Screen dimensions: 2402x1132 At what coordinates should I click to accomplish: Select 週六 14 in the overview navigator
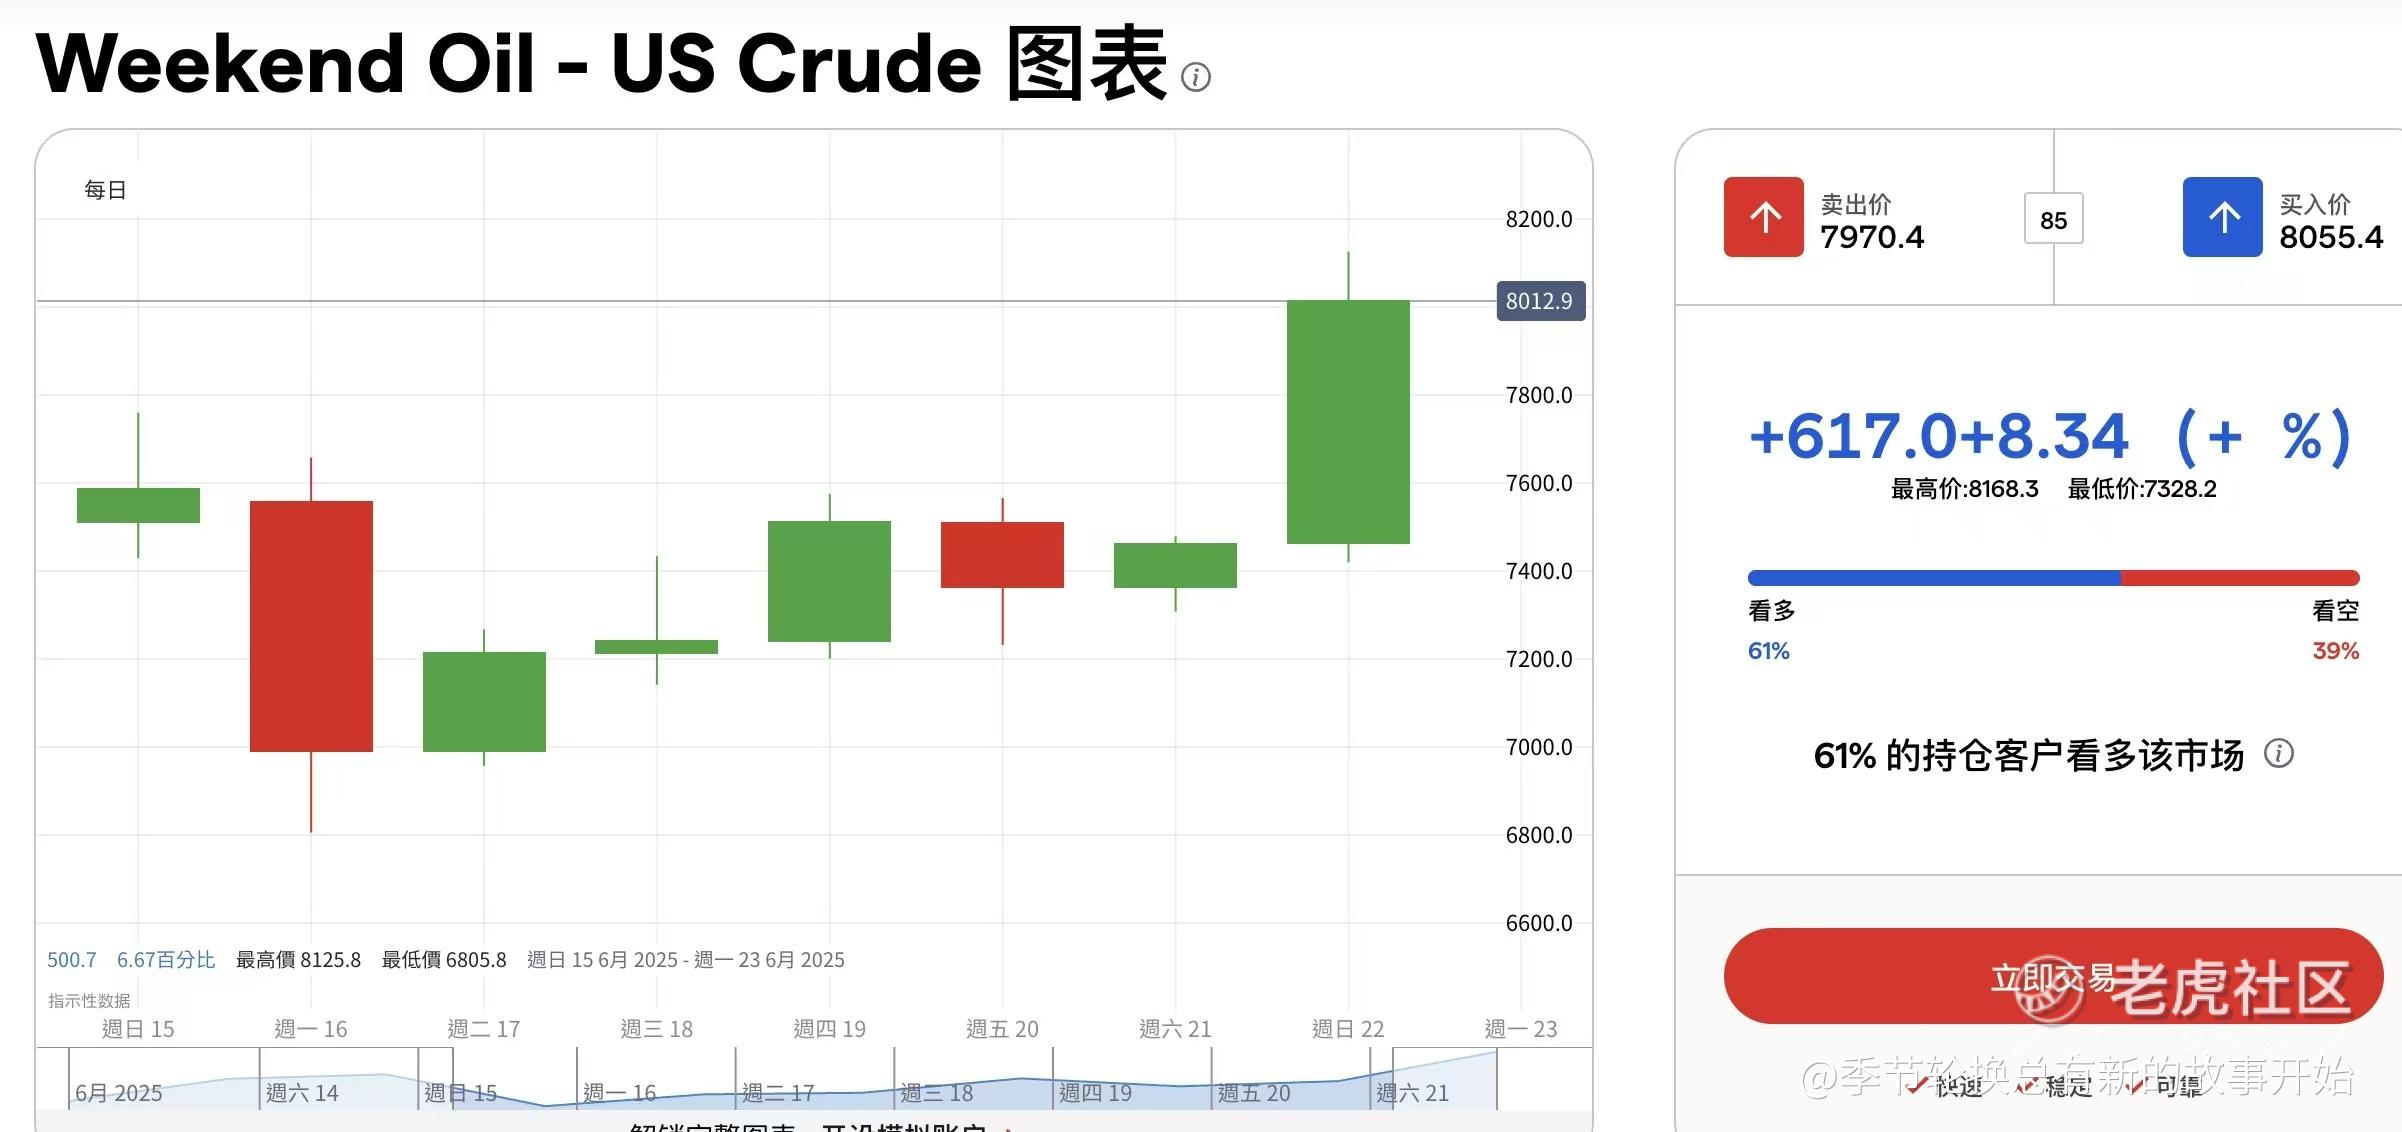[x=302, y=1093]
